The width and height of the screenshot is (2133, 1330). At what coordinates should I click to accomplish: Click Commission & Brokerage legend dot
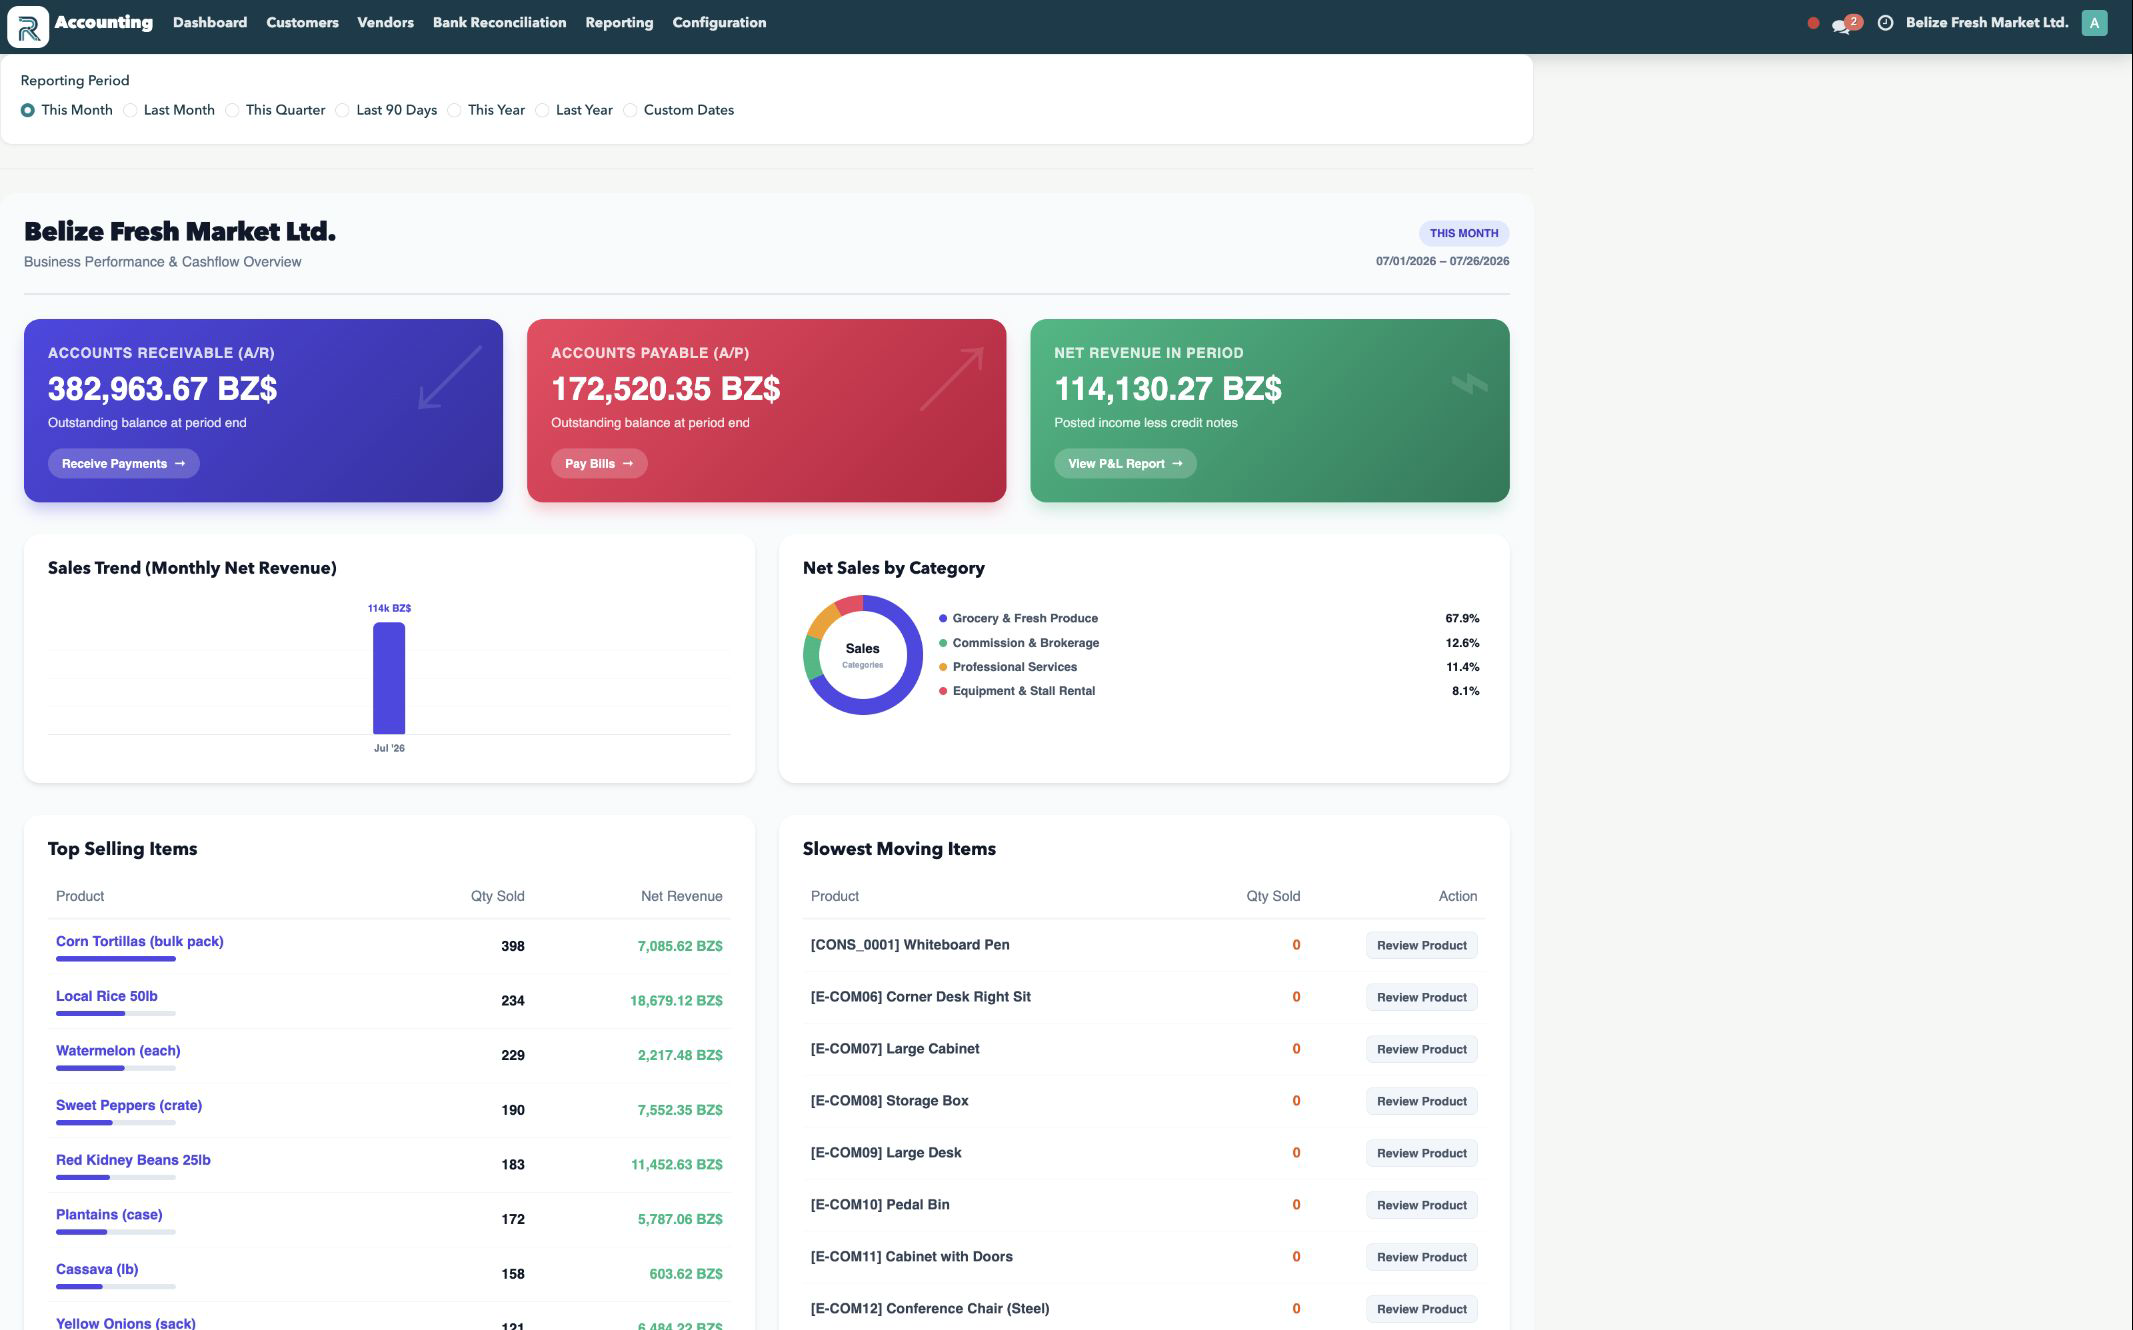pyautogui.click(x=943, y=643)
